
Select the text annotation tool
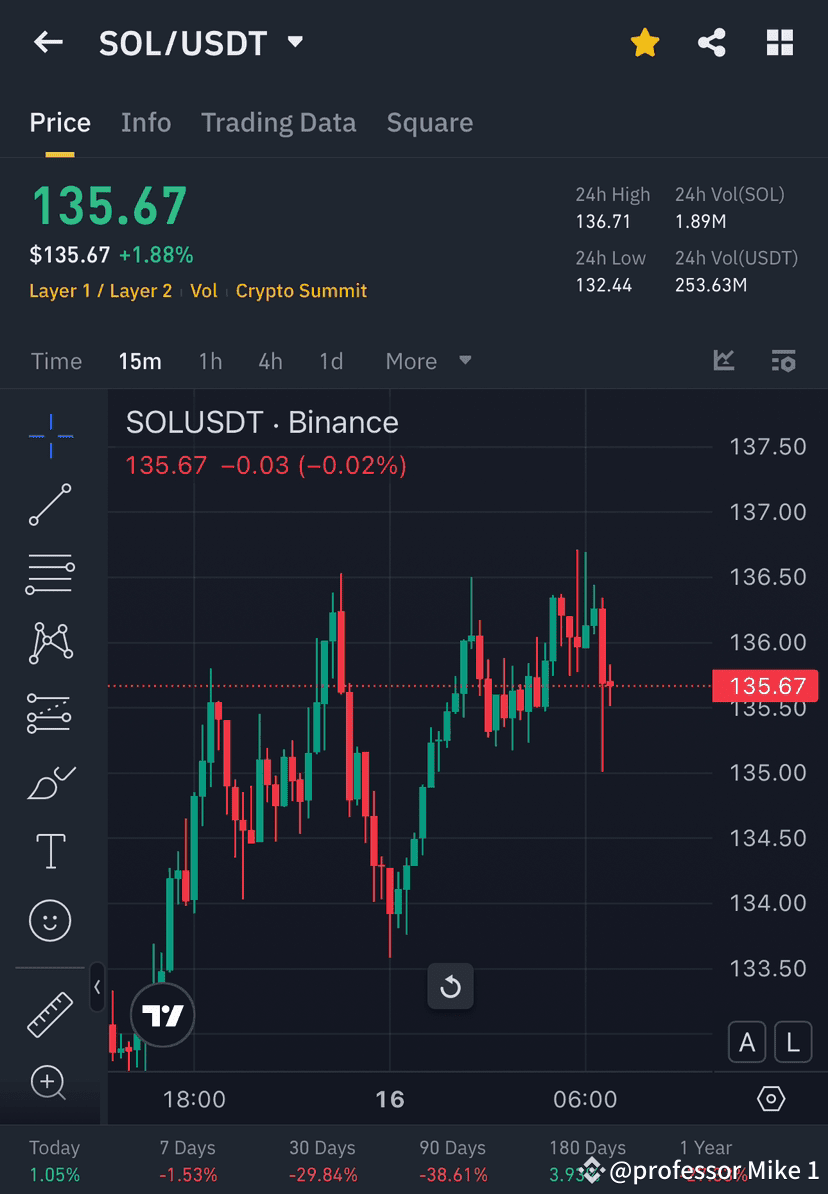(50, 850)
